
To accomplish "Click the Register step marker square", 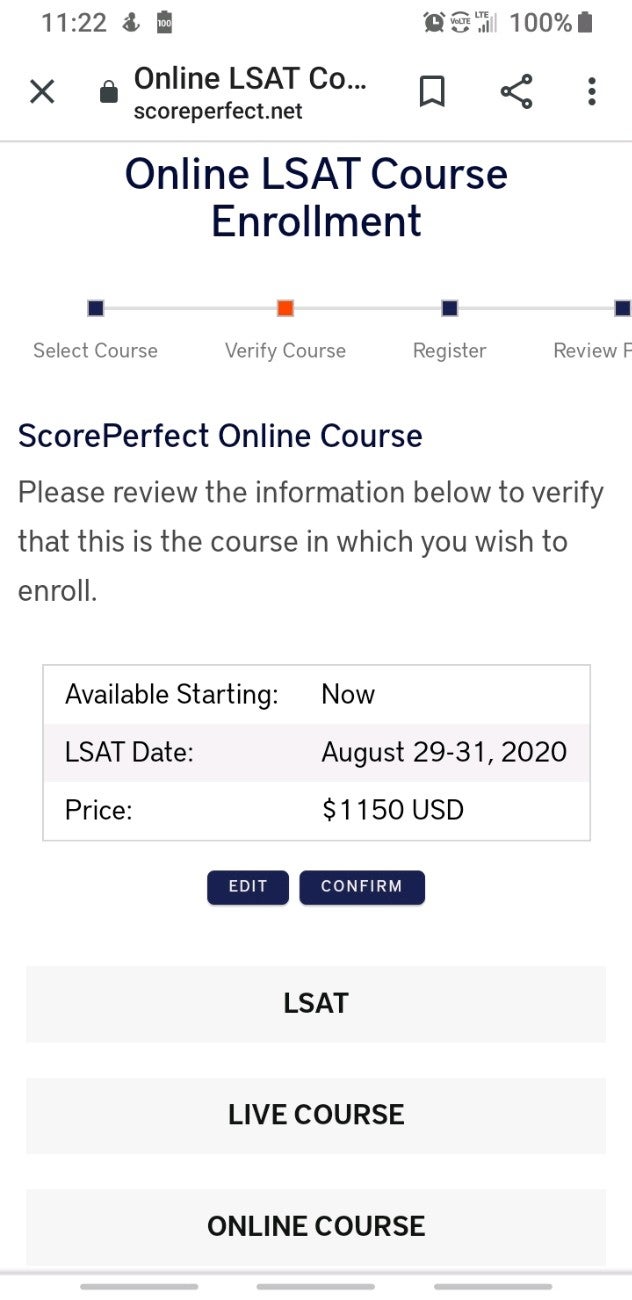I will click(x=449, y=308).
